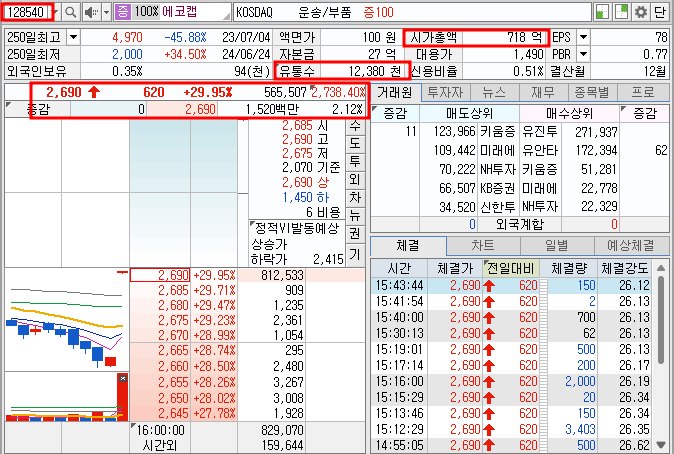Click the purple 증 margin badge icon
The width and height of the screenshot is (674, 454).
pyautogui.click(x=123, y=12)
